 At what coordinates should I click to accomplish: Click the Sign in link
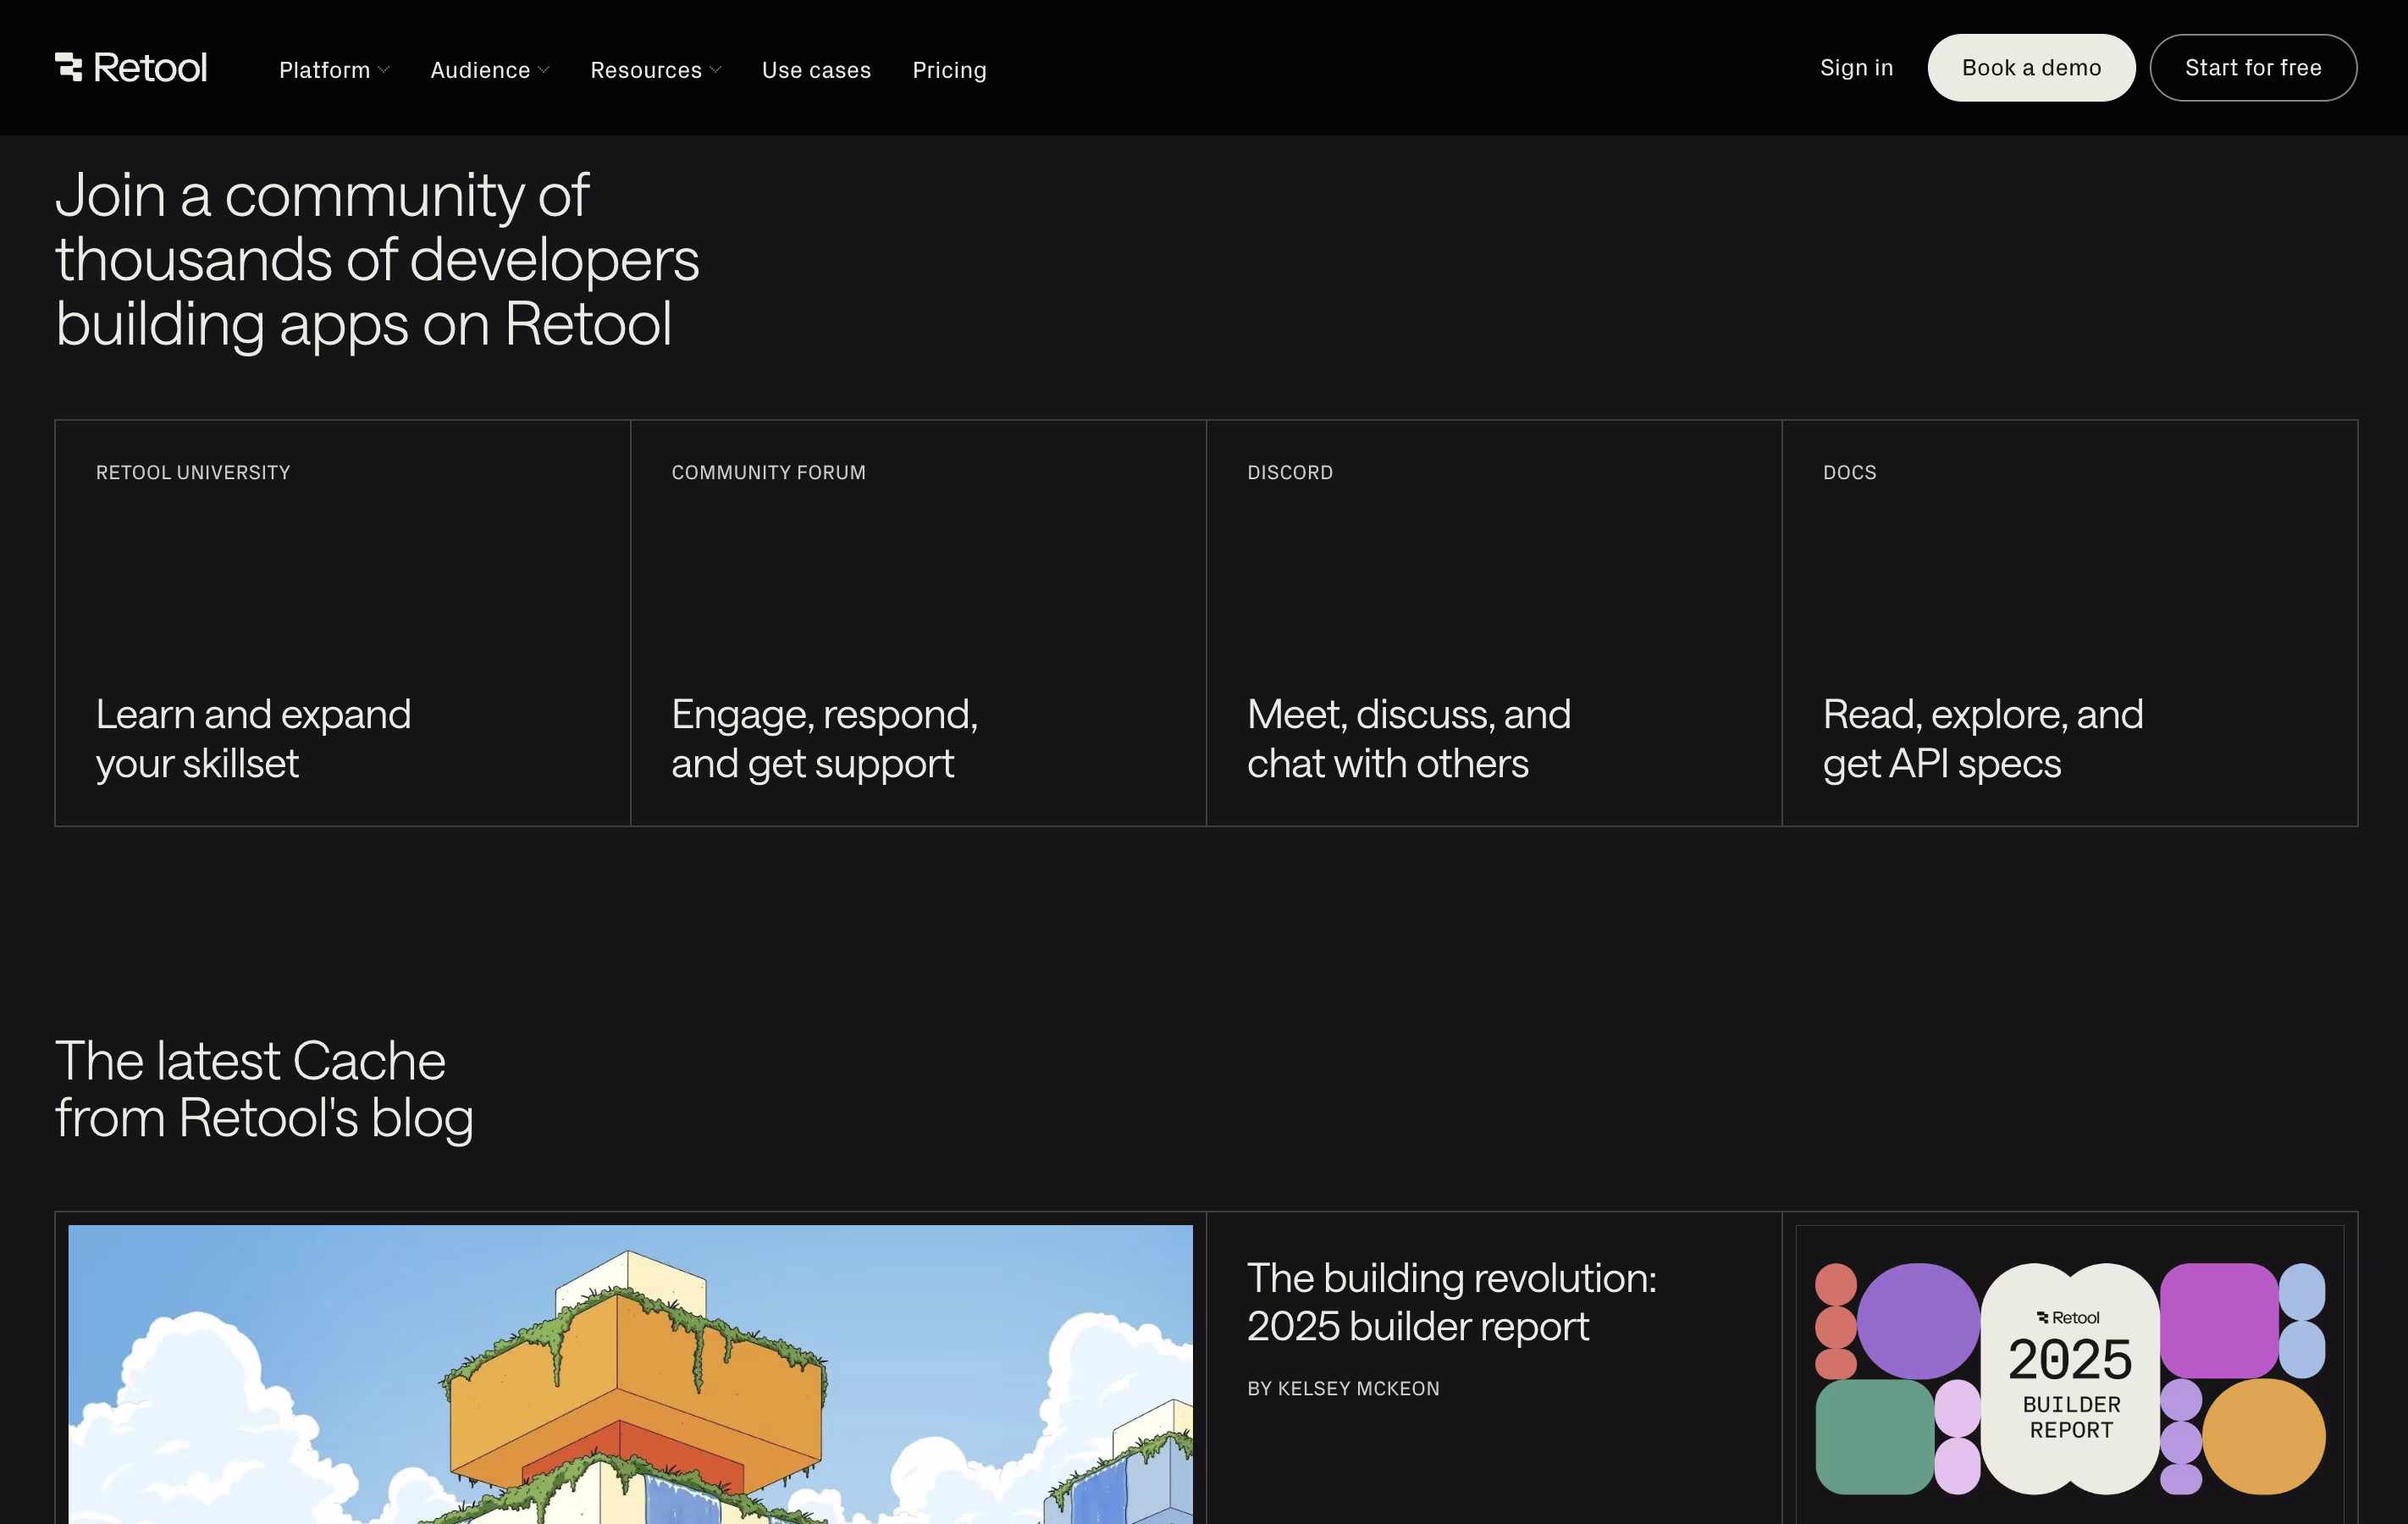pyautogui.click(x=1856, y=68)
